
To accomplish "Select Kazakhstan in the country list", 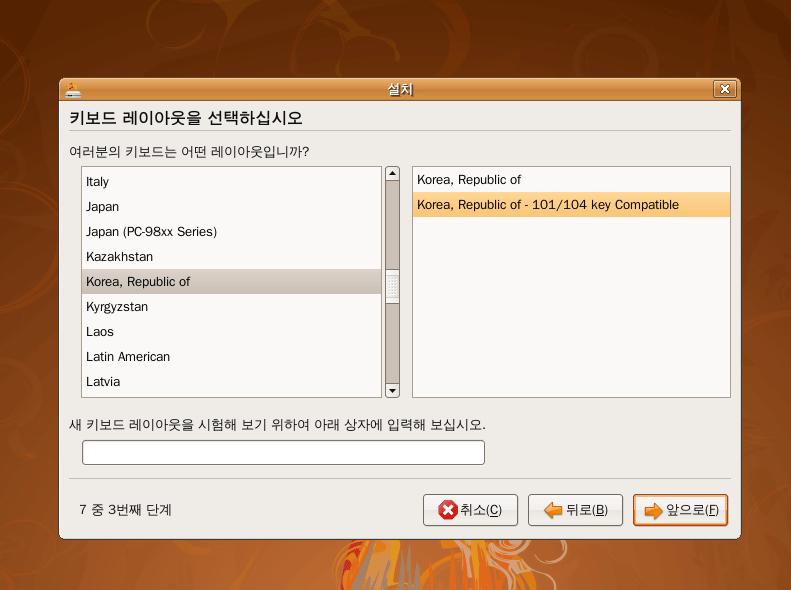I will [x=231, y=257].
